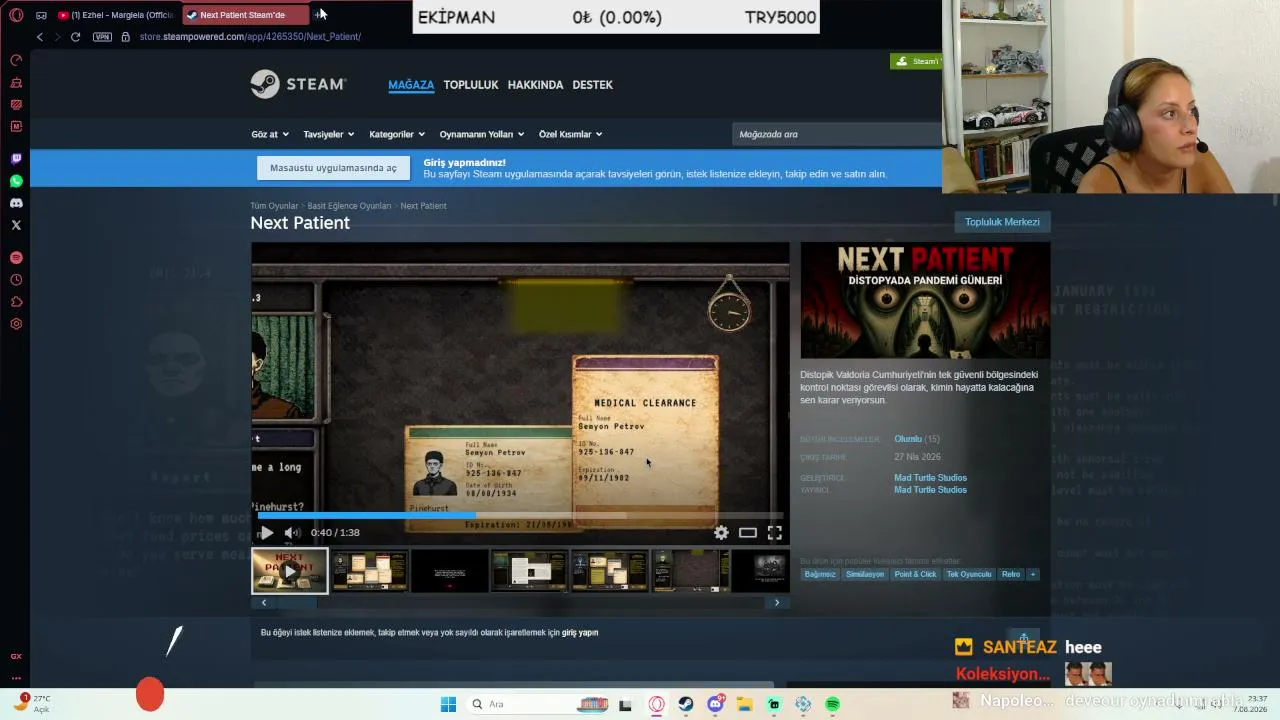
Task: Open Spotify on the Windows taskbar
Action: coord(832,704)
